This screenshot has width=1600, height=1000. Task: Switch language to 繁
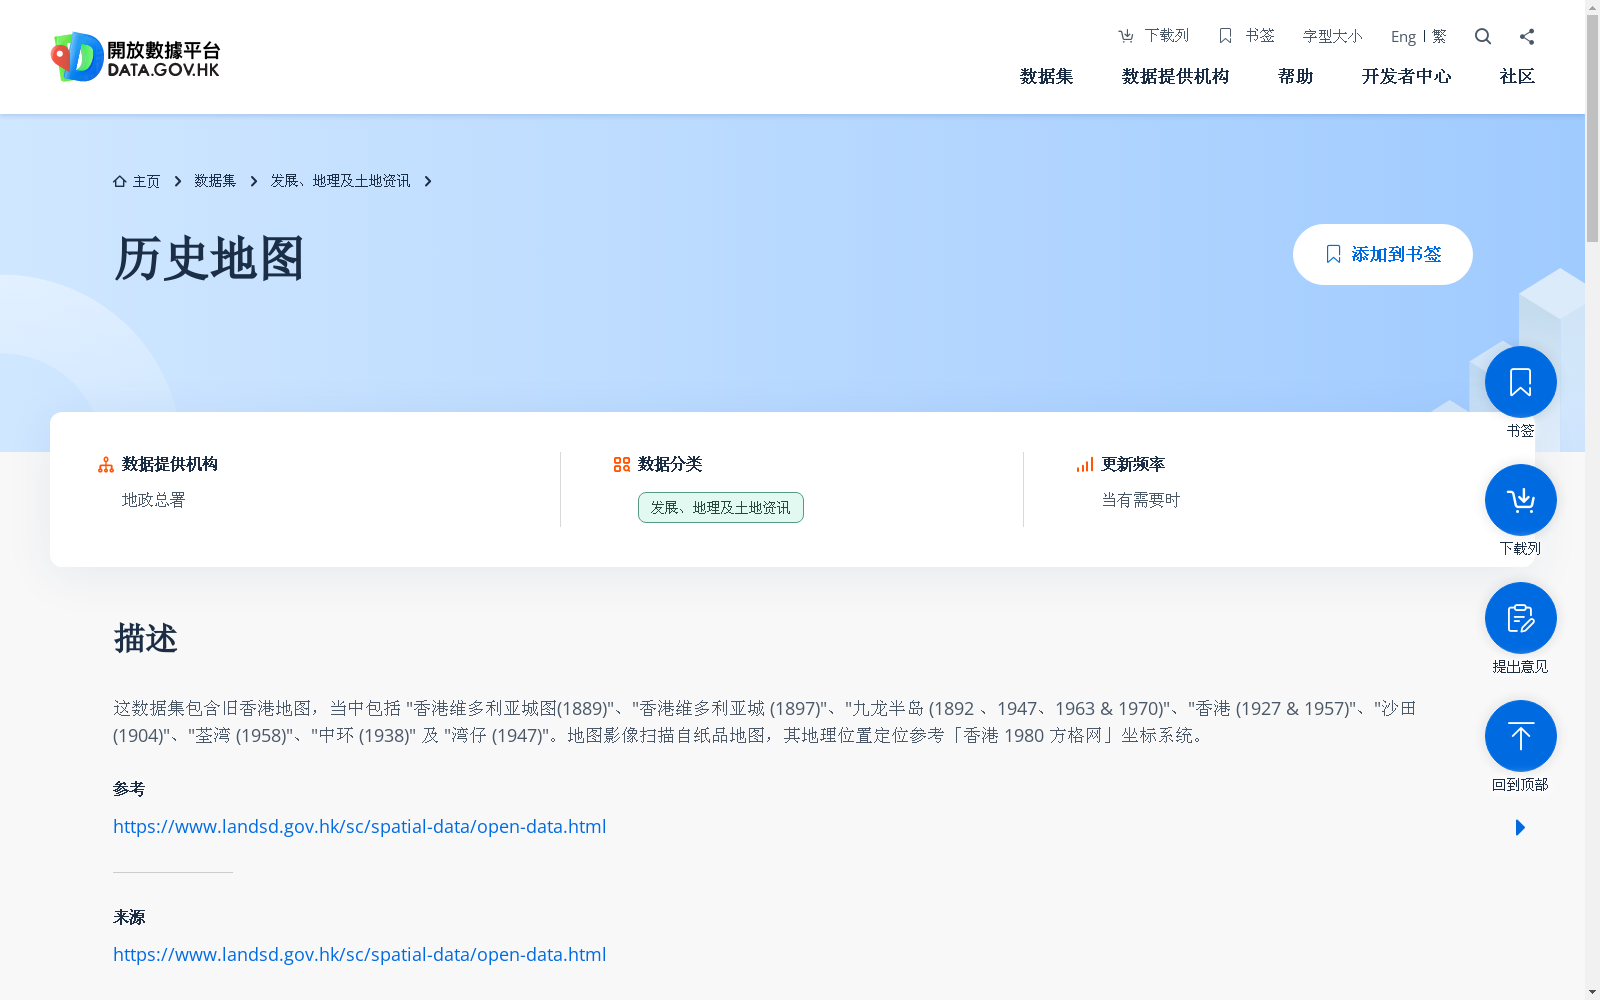1439,36
